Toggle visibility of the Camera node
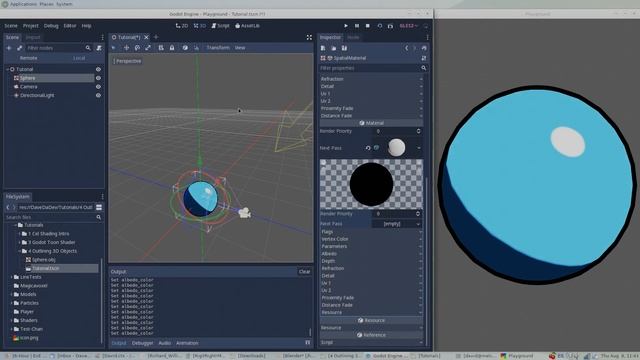Viewport: 640px width, 360px height. point(98,87)
